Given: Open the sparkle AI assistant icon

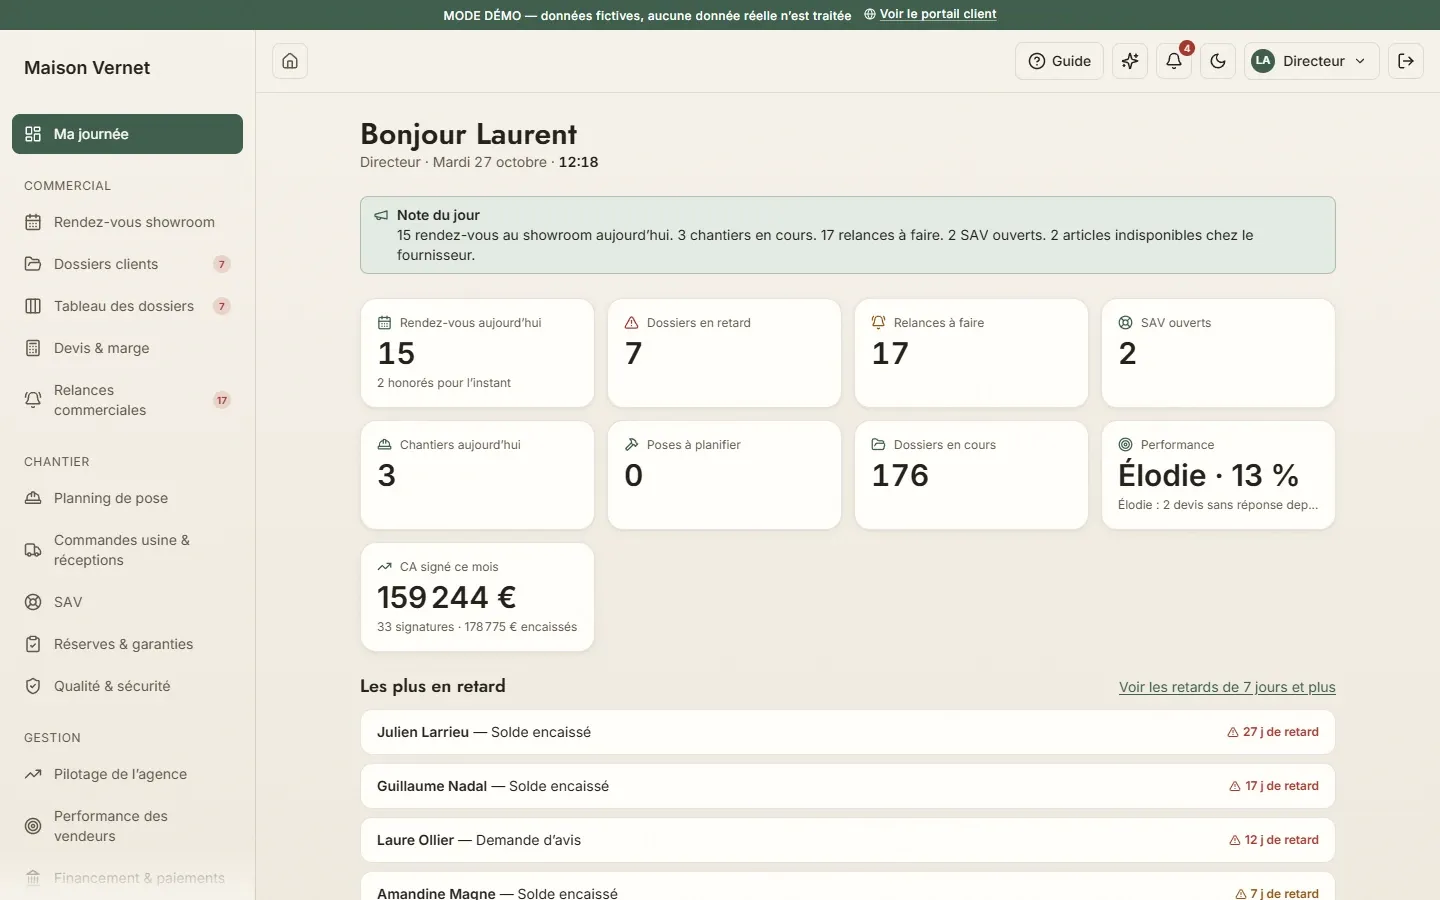Looking at the screenshot, I should click(1130, 61).
